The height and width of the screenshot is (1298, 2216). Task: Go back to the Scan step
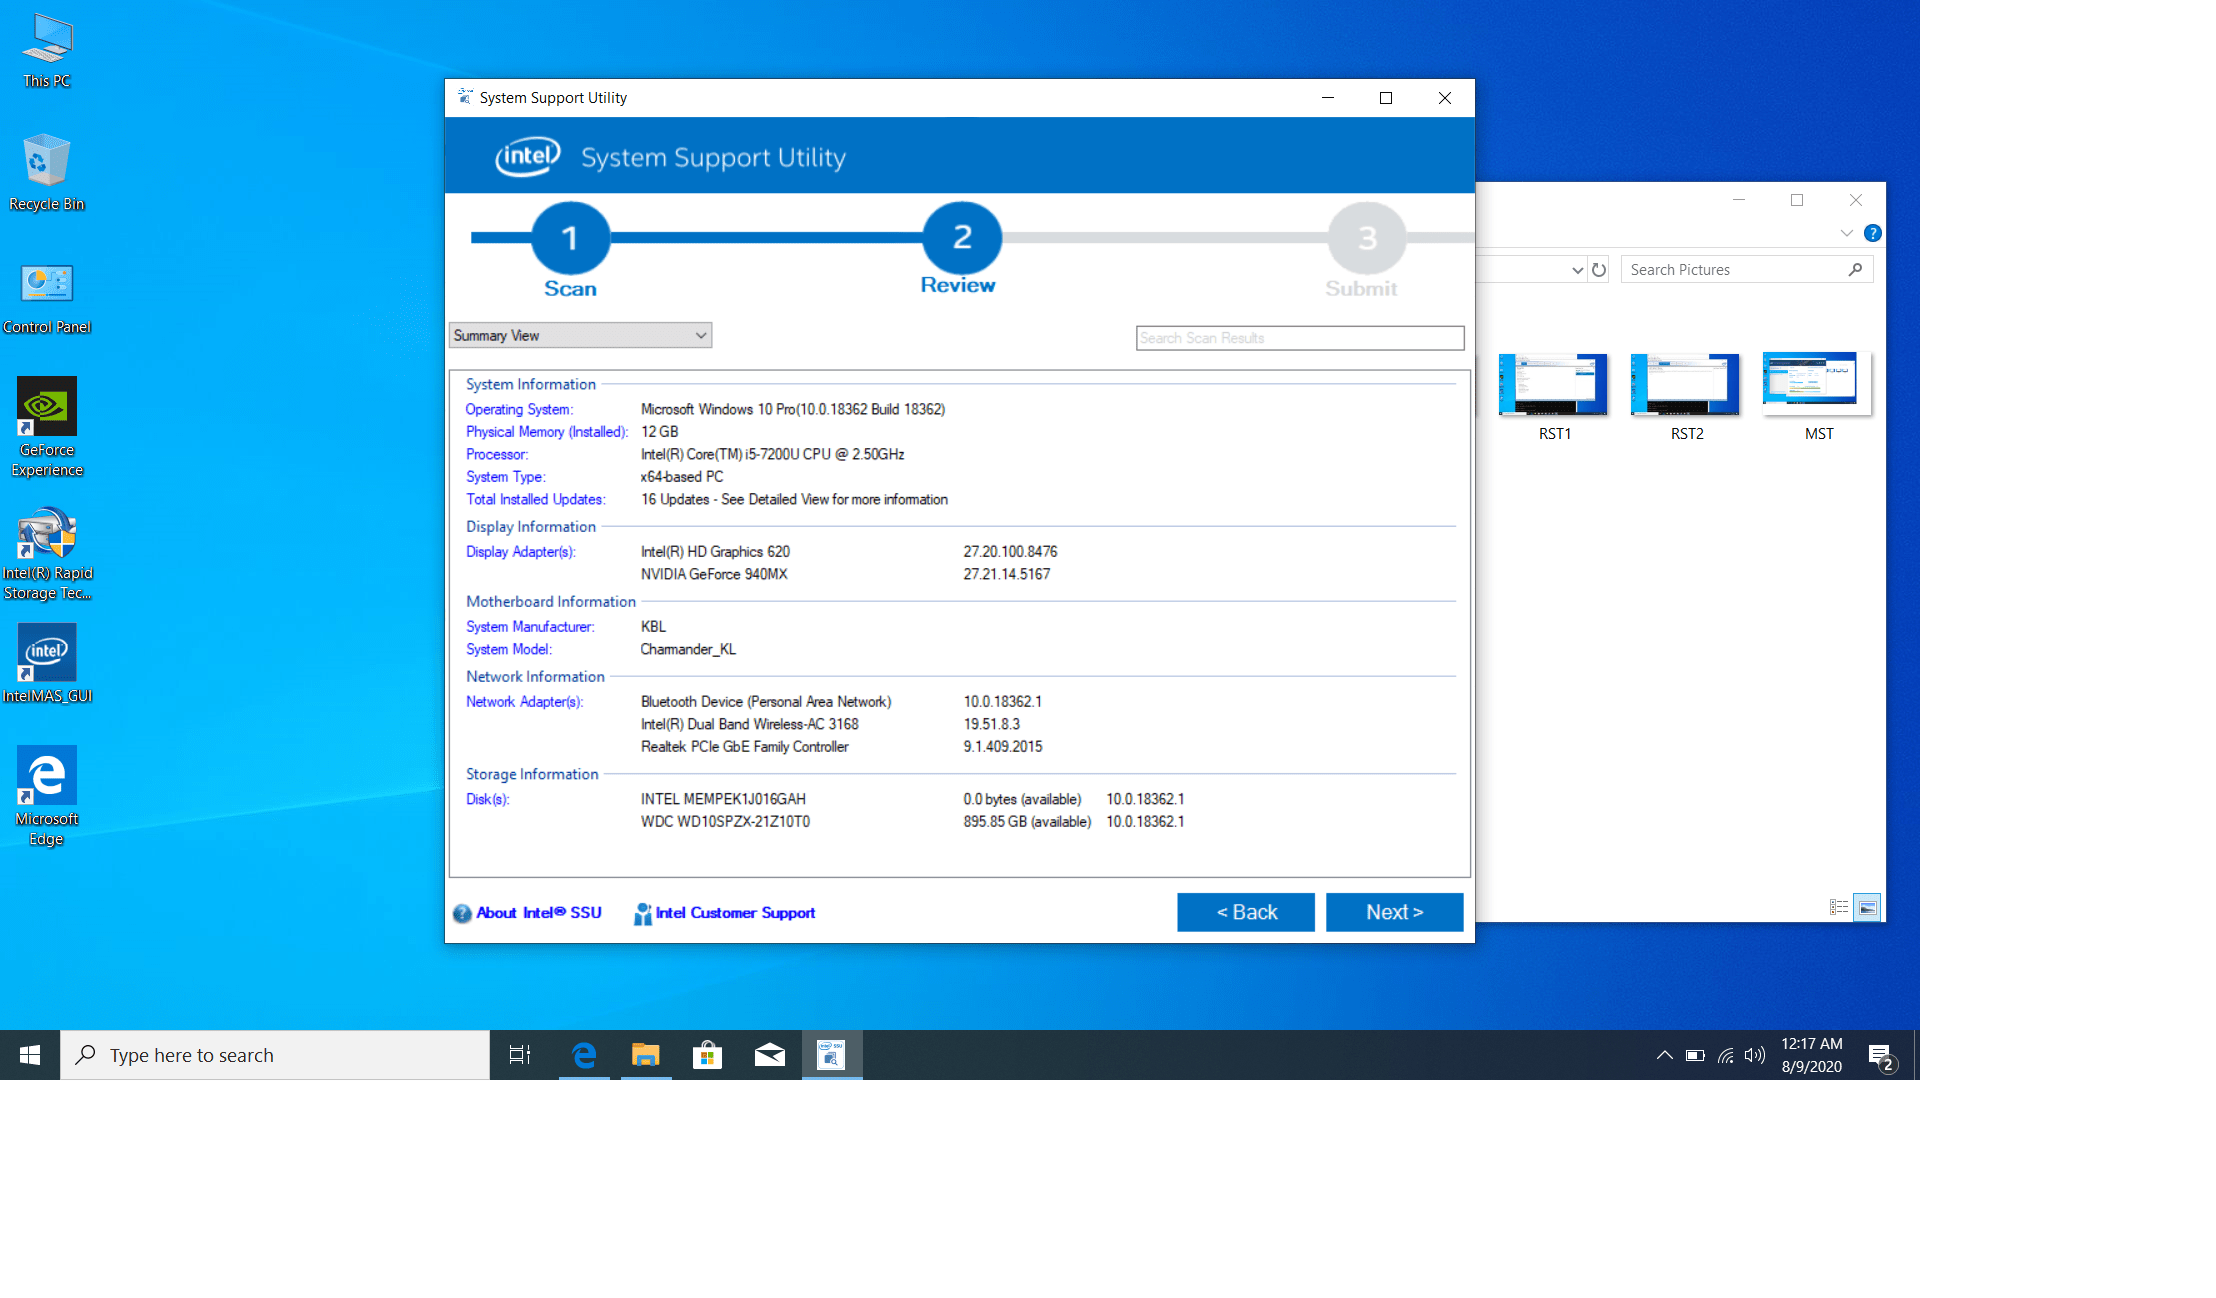tap(570, 240)
